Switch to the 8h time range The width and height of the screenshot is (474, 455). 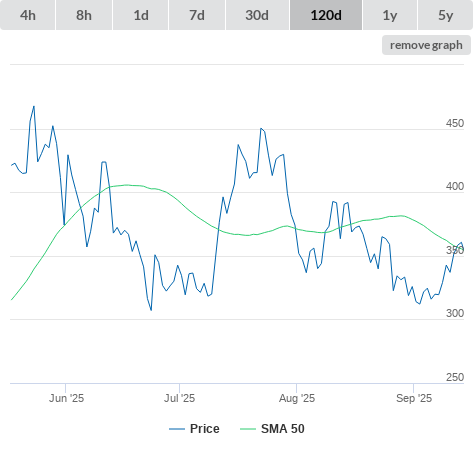pos(84,15)
